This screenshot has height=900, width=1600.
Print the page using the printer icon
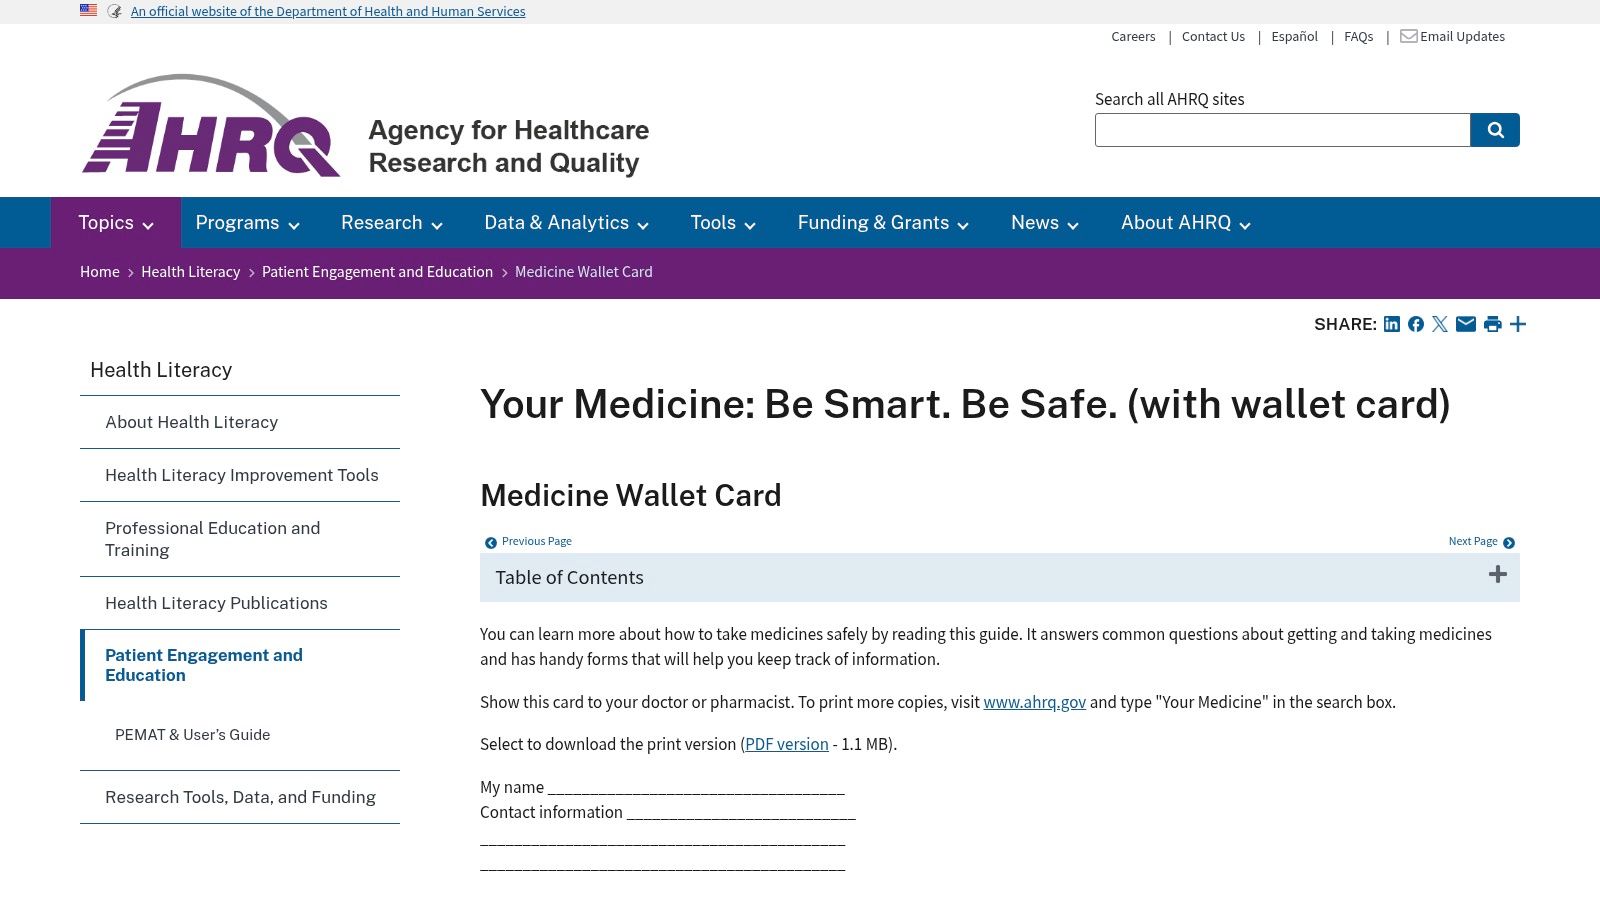(x=1491, y=324)
